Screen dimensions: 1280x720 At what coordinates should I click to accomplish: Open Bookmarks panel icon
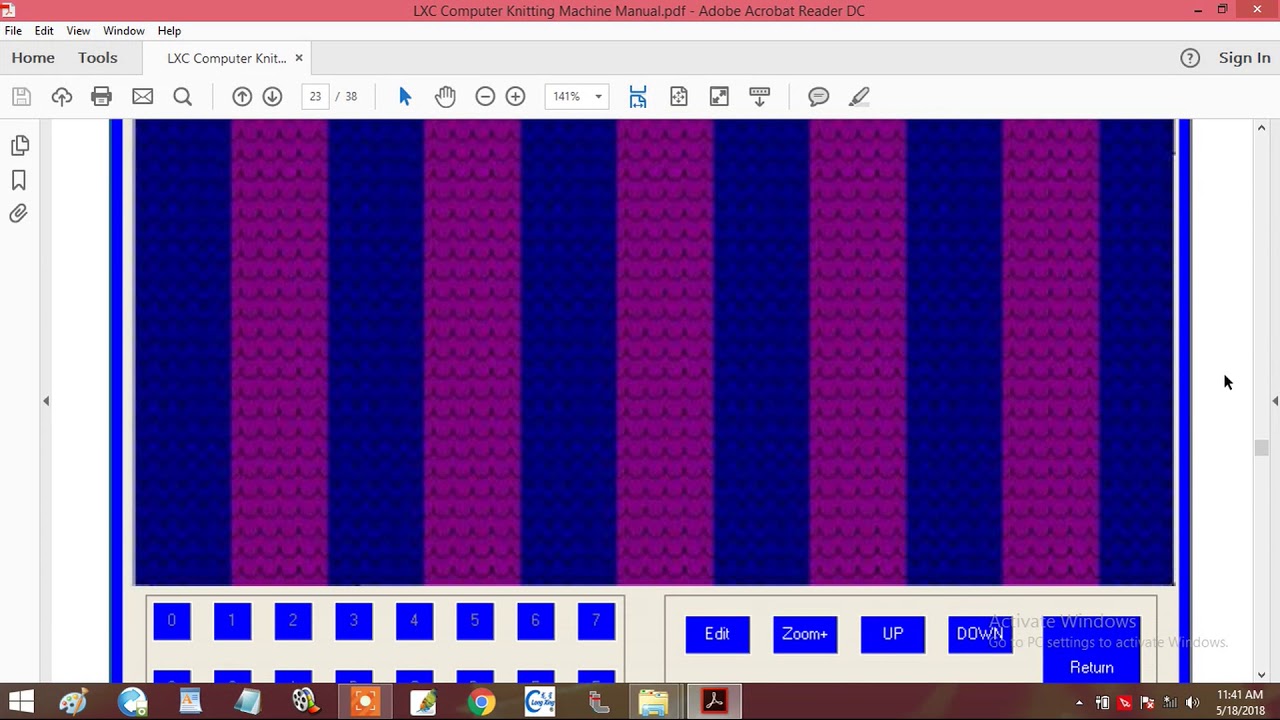(x=19, y=180)
